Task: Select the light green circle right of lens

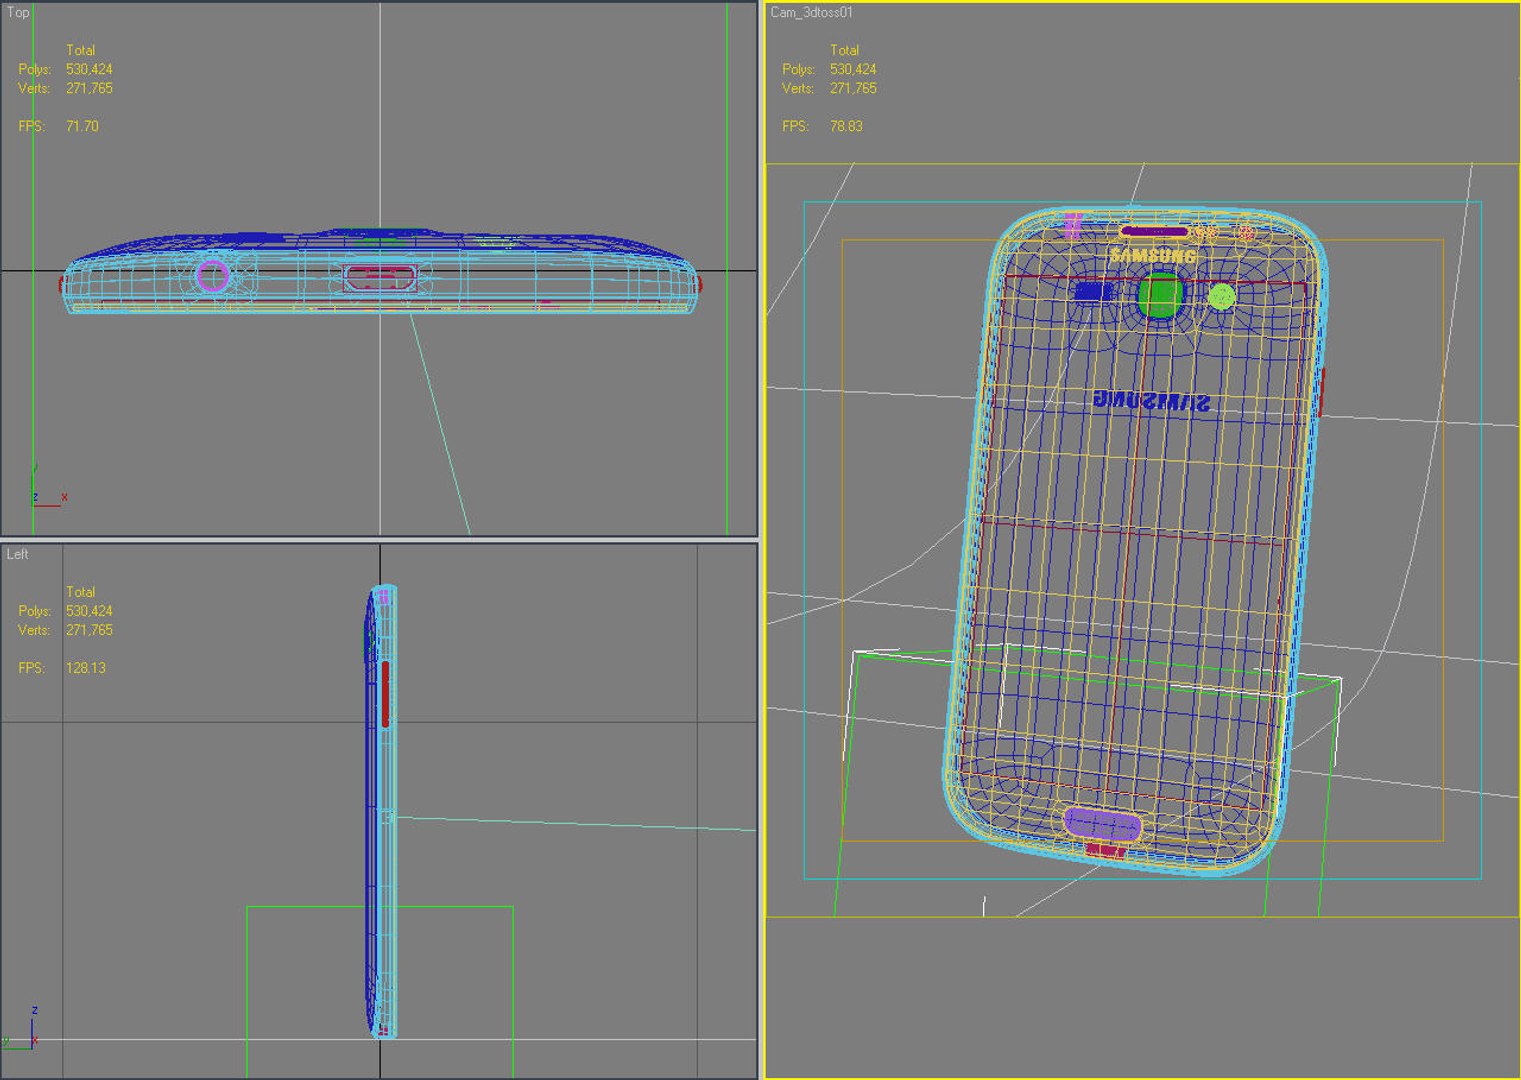Action: (x=1221, y=297)
